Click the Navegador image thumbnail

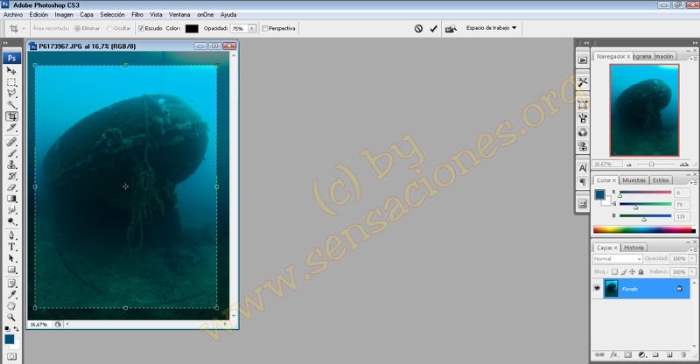point(644,110)
